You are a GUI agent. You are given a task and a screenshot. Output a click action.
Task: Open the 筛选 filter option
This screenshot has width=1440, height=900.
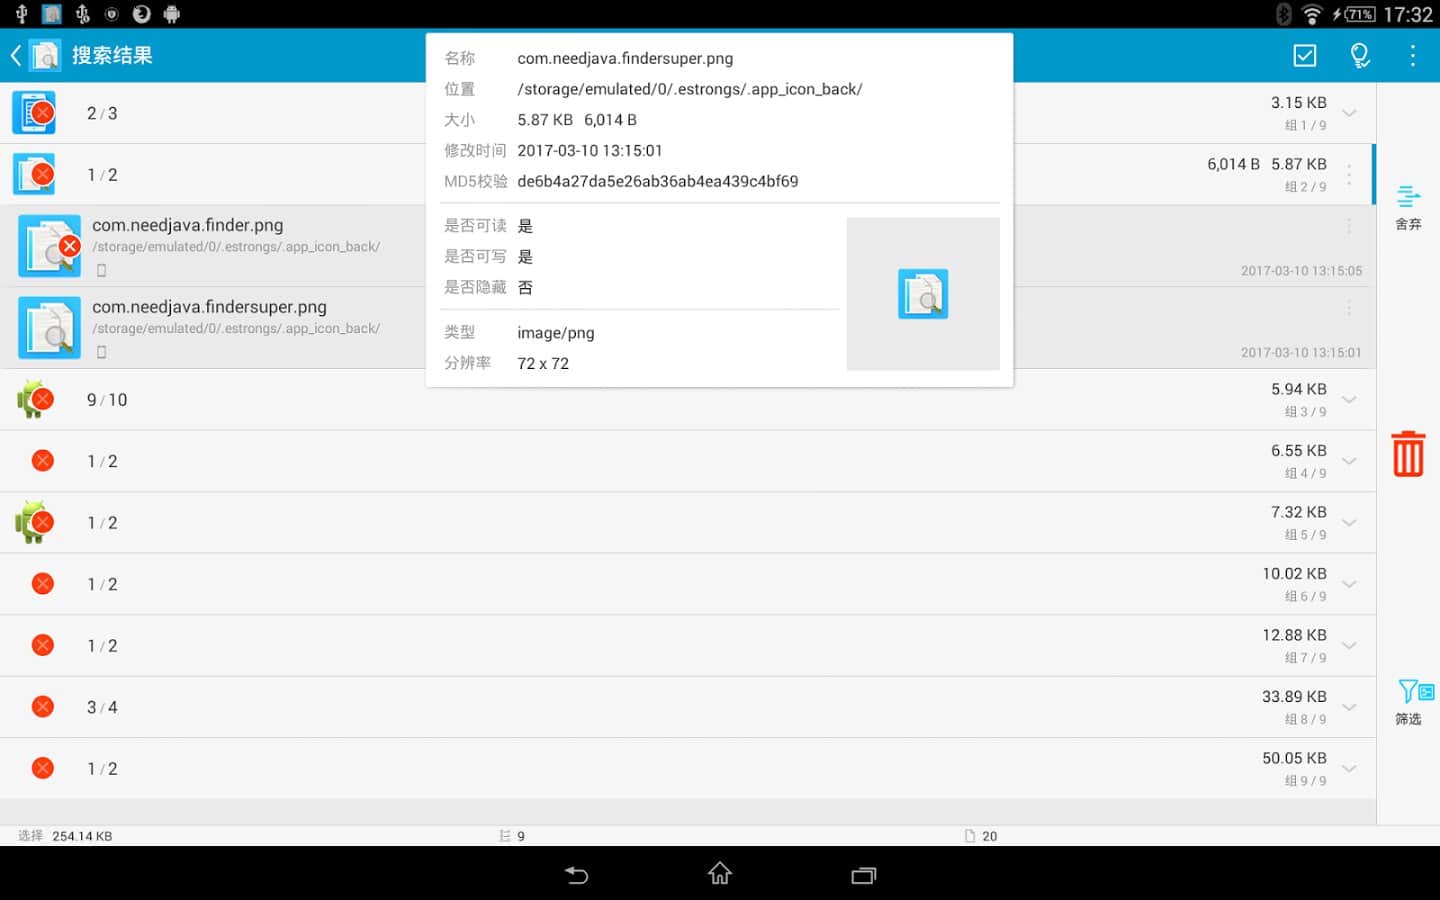(1410, 702)
